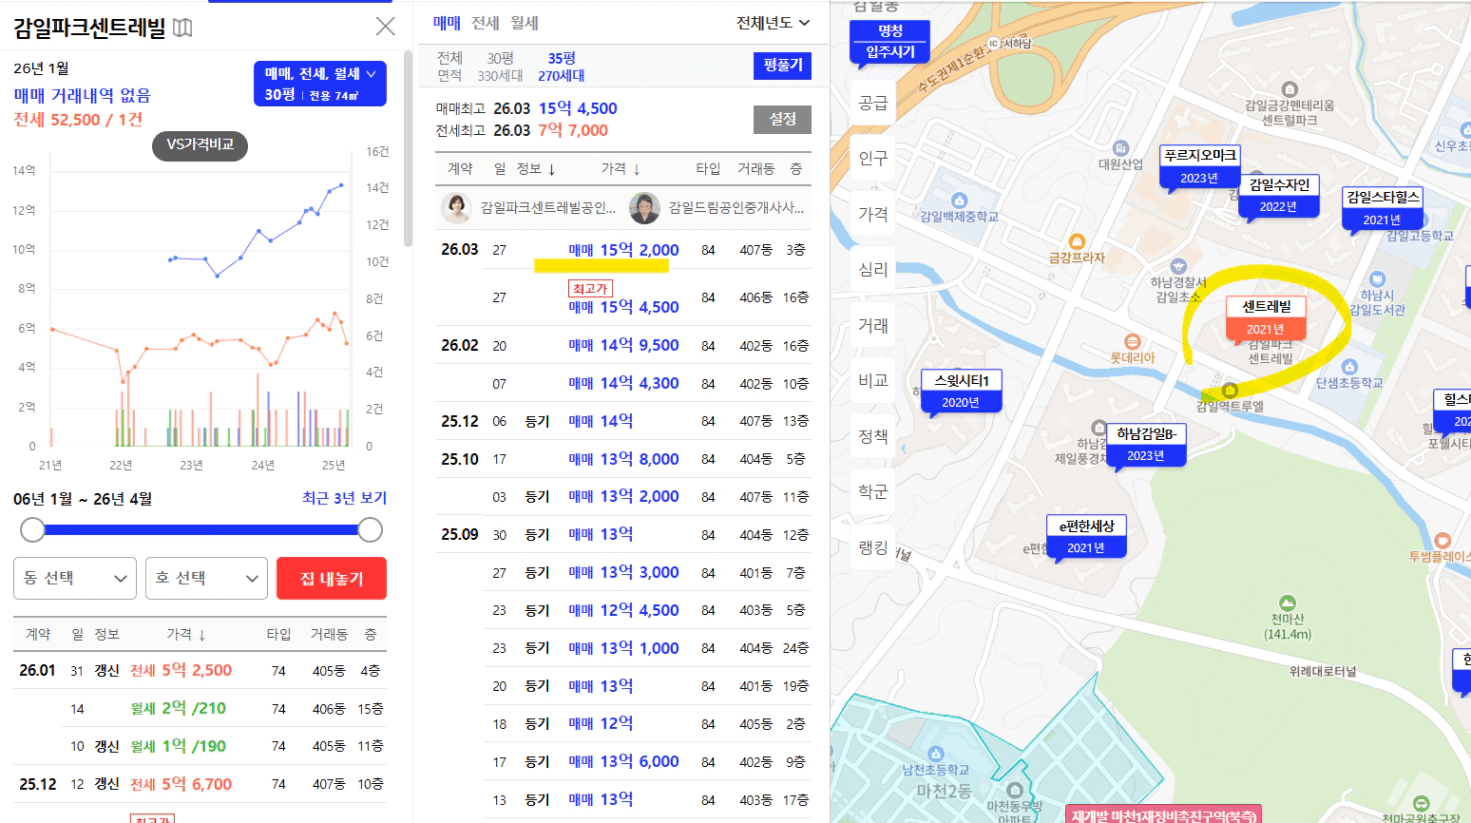Image resolution: width=1471 pixels, height=823 pixels.
Task: Select the 푸르지오마크 2023년 map marker
Action: [1199, 167]
